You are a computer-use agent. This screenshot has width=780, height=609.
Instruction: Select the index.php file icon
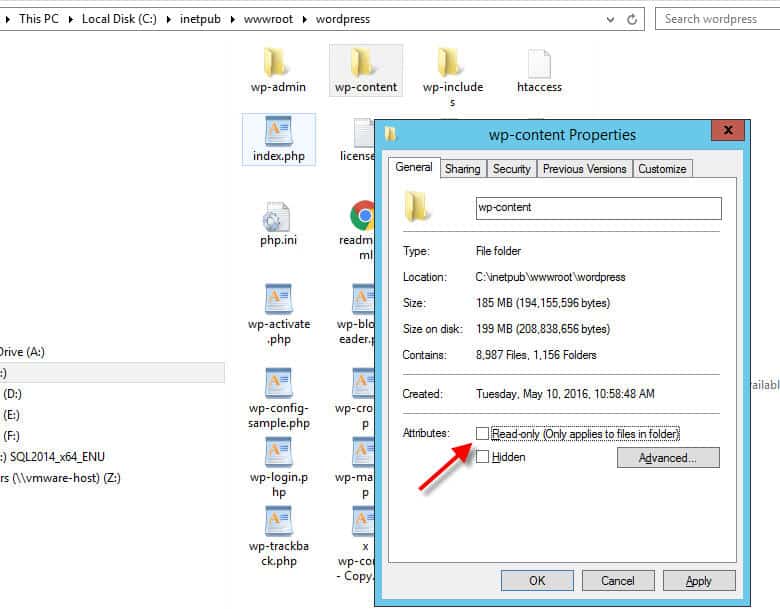[x=278, y=132]
